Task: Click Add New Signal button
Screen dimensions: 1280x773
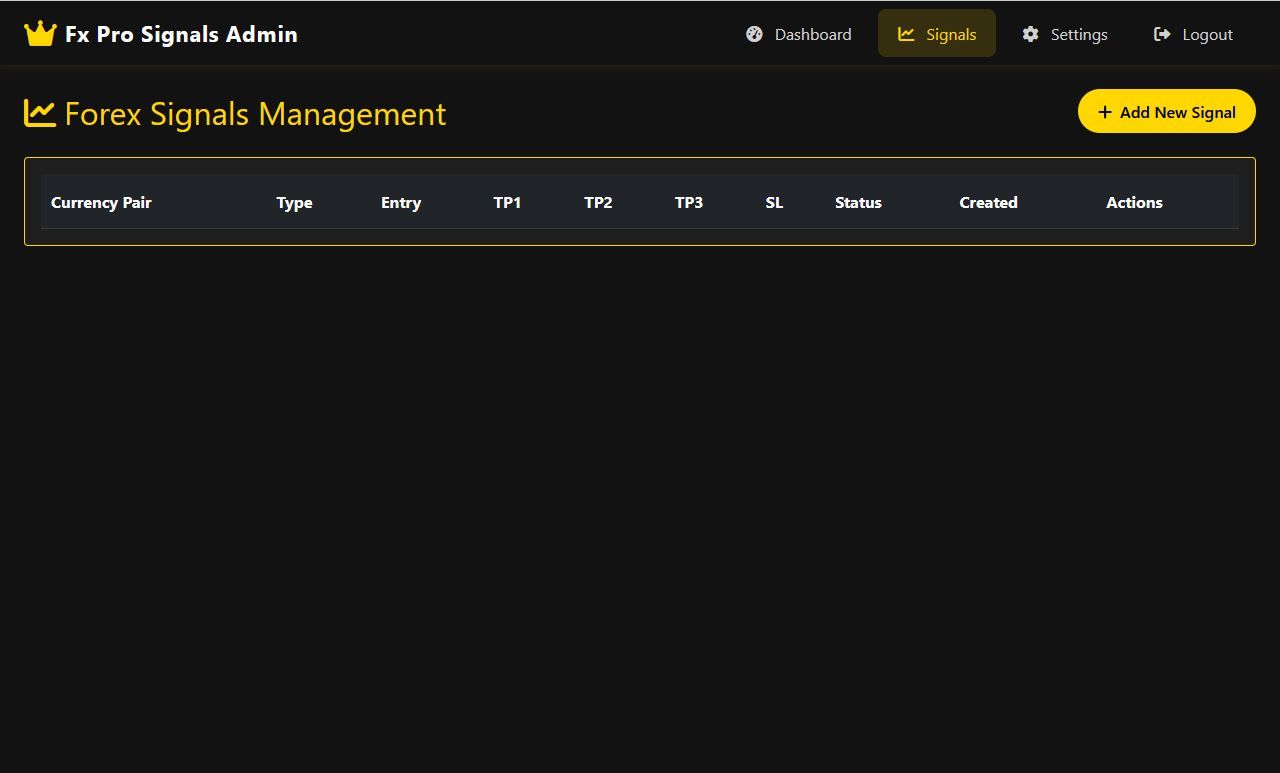Action: point(1166,111)
